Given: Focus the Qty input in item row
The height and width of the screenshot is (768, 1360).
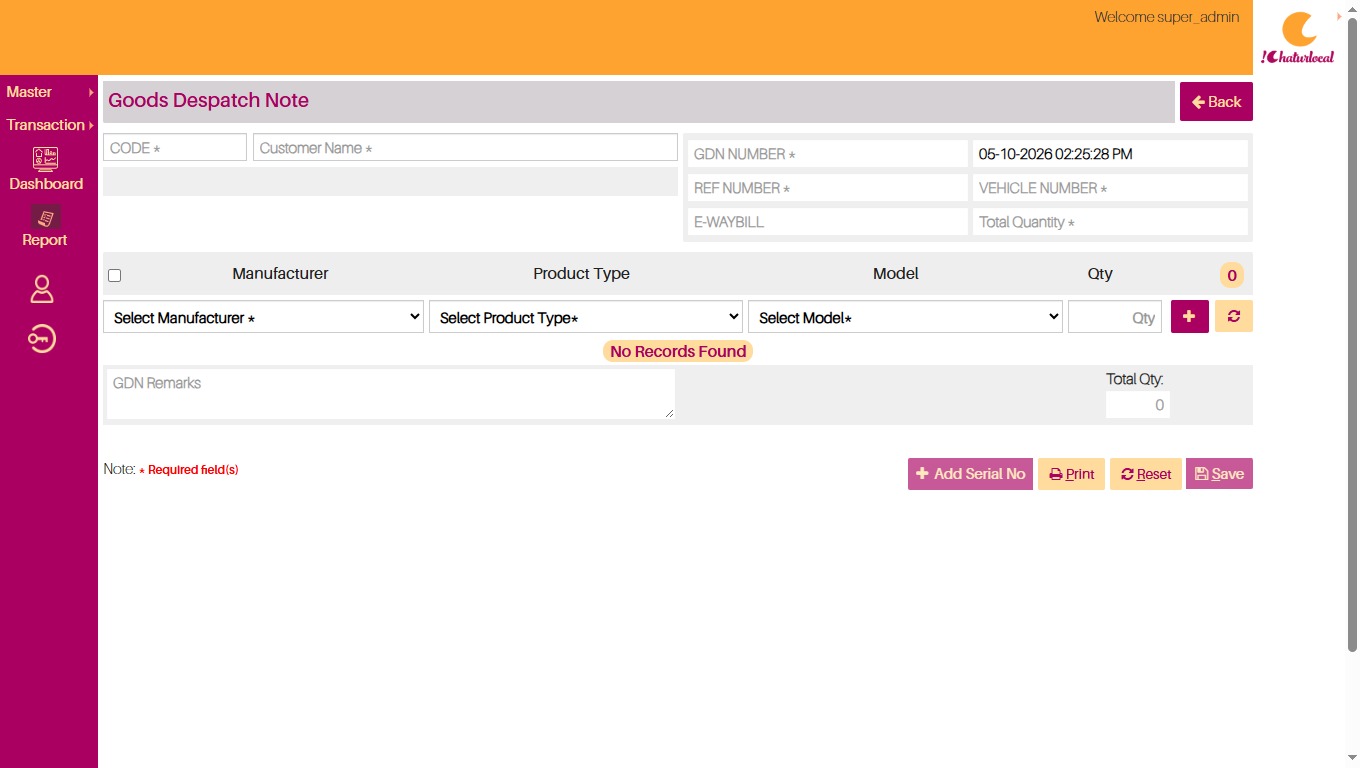Looking at the screenshot, I should (x=1115, y=317).
